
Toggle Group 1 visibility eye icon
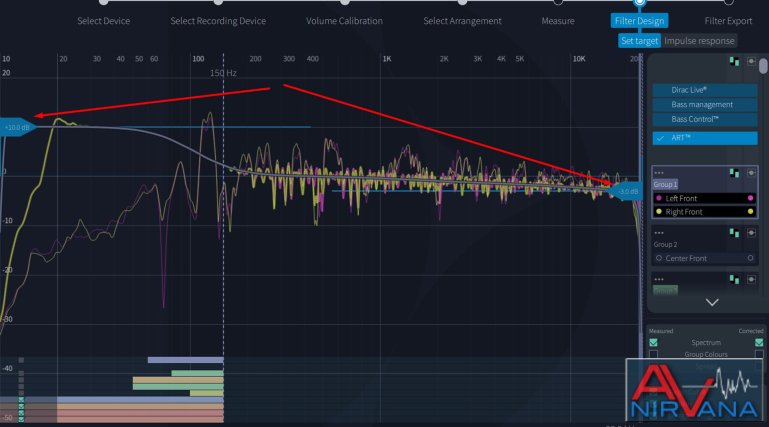pos(750,173)
